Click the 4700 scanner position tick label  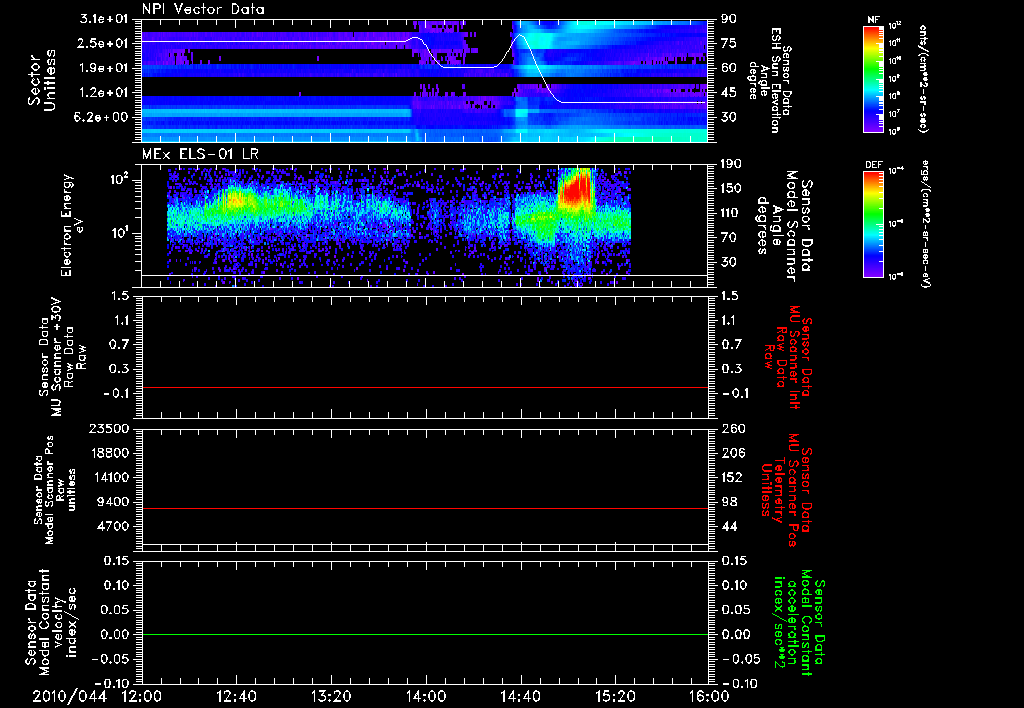114,526
